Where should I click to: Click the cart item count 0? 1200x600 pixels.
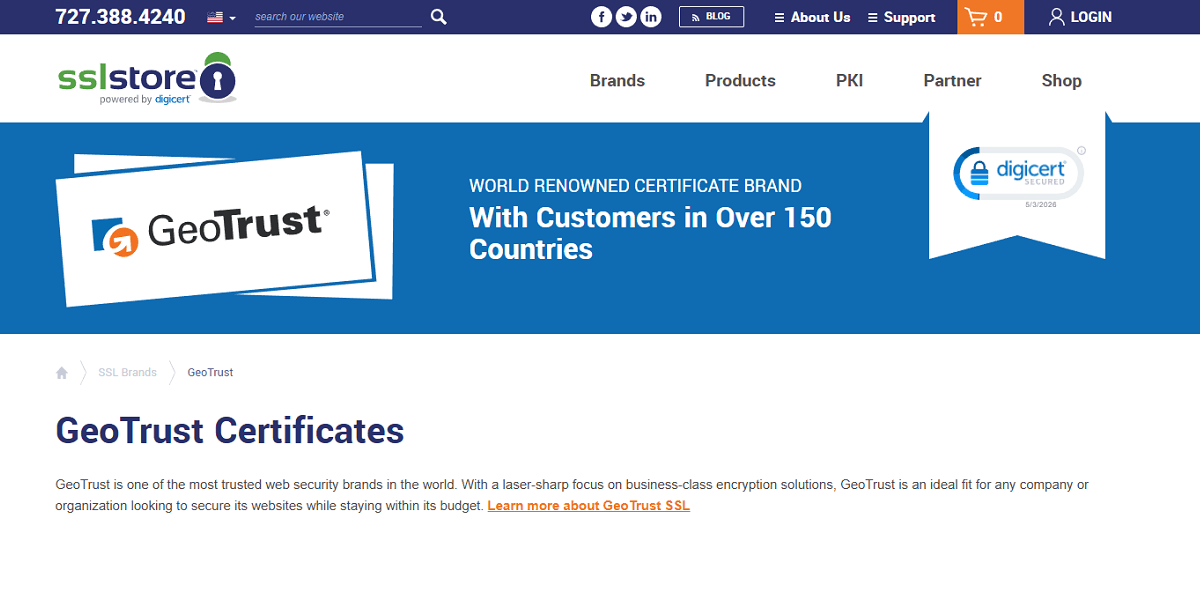pyautogui.click(x=998, y=17)
